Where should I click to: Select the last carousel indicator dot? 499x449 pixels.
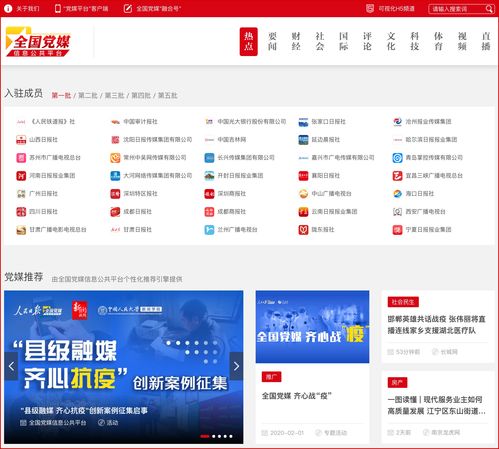pyautogui.click(x=231, y=436)
